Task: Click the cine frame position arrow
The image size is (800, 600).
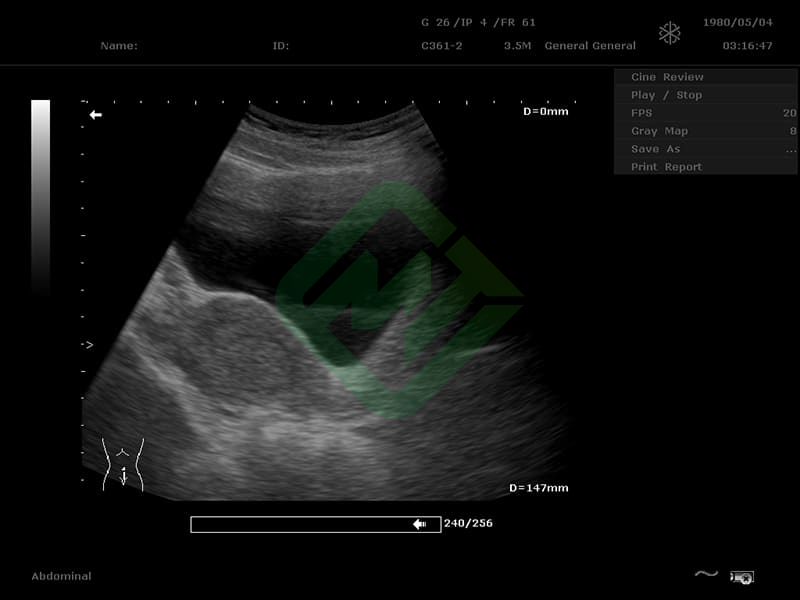Action: (x=419, y=524)
